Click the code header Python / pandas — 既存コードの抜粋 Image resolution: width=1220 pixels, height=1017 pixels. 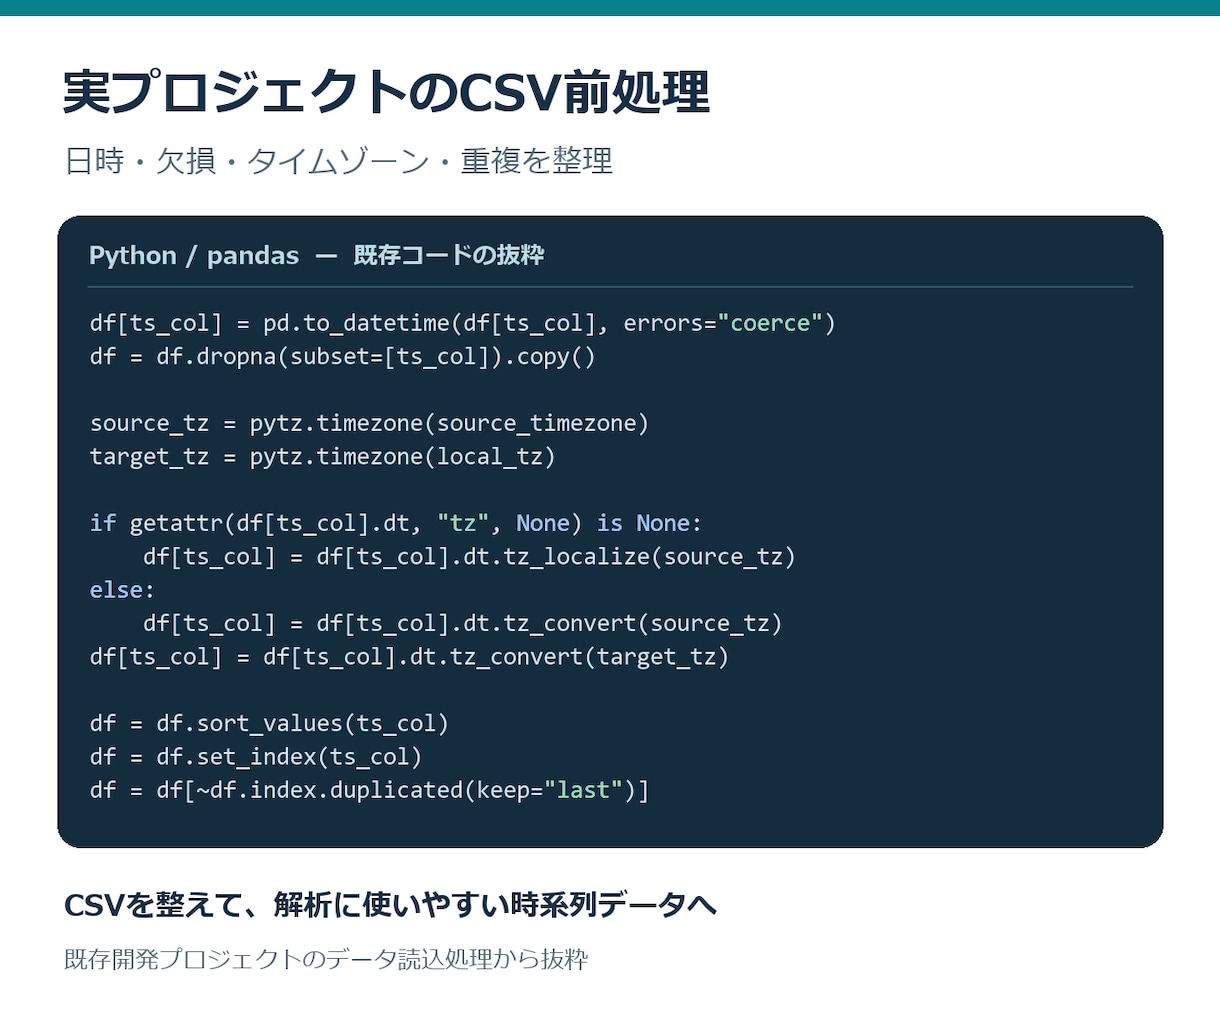click(x=316, y=255)
